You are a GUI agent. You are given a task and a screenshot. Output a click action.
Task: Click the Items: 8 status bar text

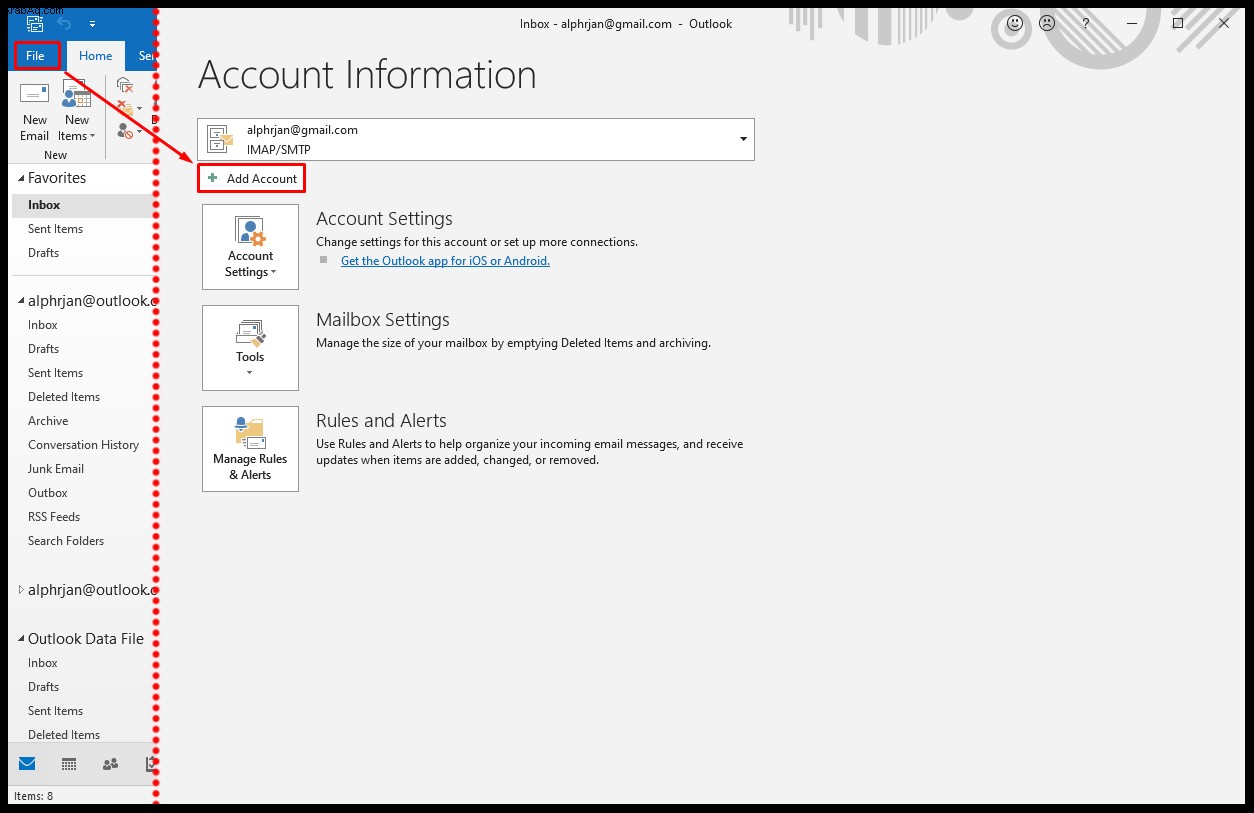pyautogui.click(x=34, y=796)
